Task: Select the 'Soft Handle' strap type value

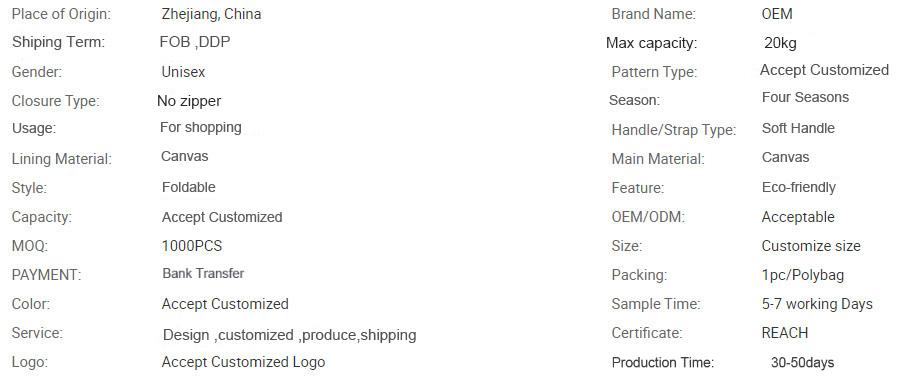Action: click(798, 128)
